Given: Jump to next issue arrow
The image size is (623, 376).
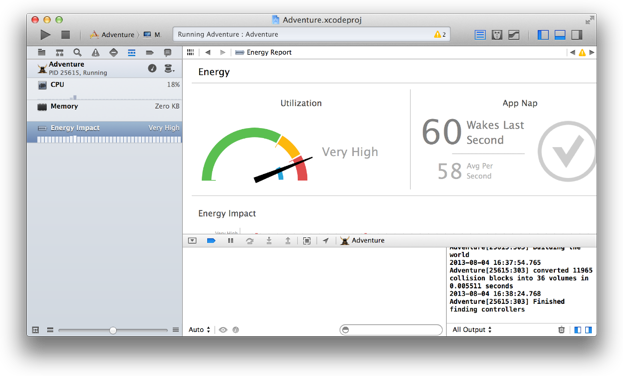Looking at the screenshot, I should point(592,52).
